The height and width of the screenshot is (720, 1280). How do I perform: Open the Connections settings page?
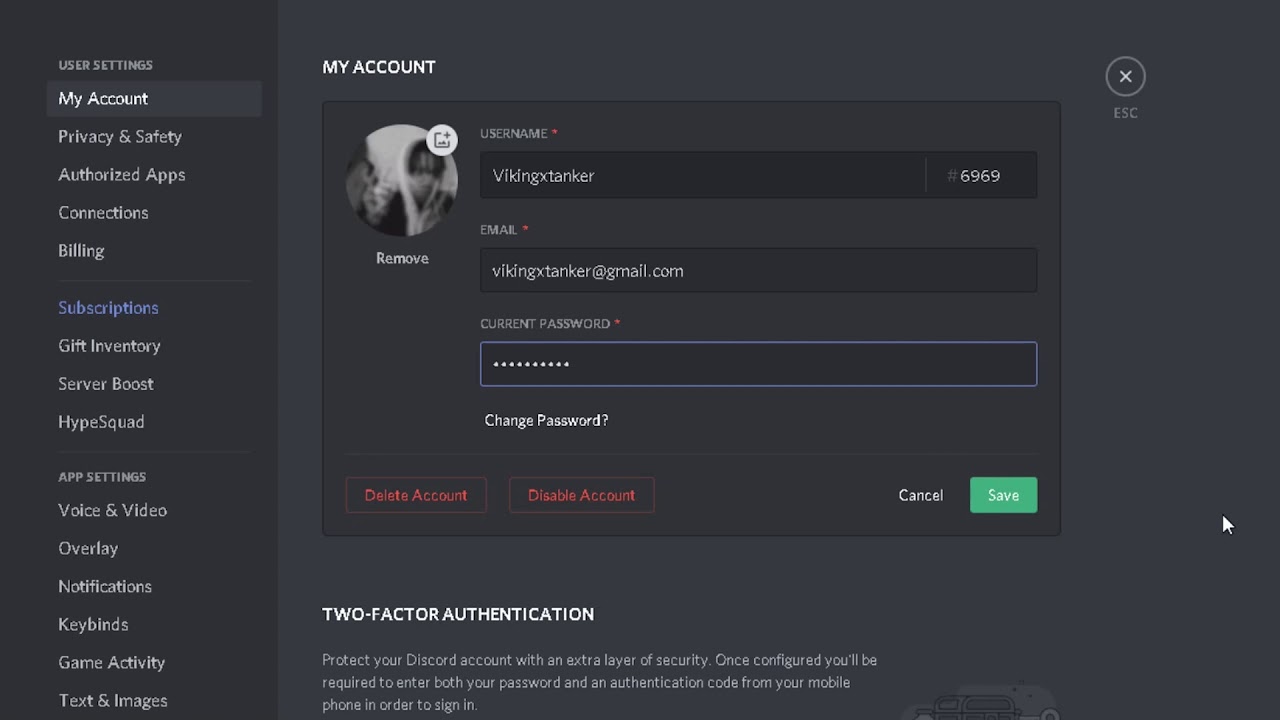[x=103, y=212]
